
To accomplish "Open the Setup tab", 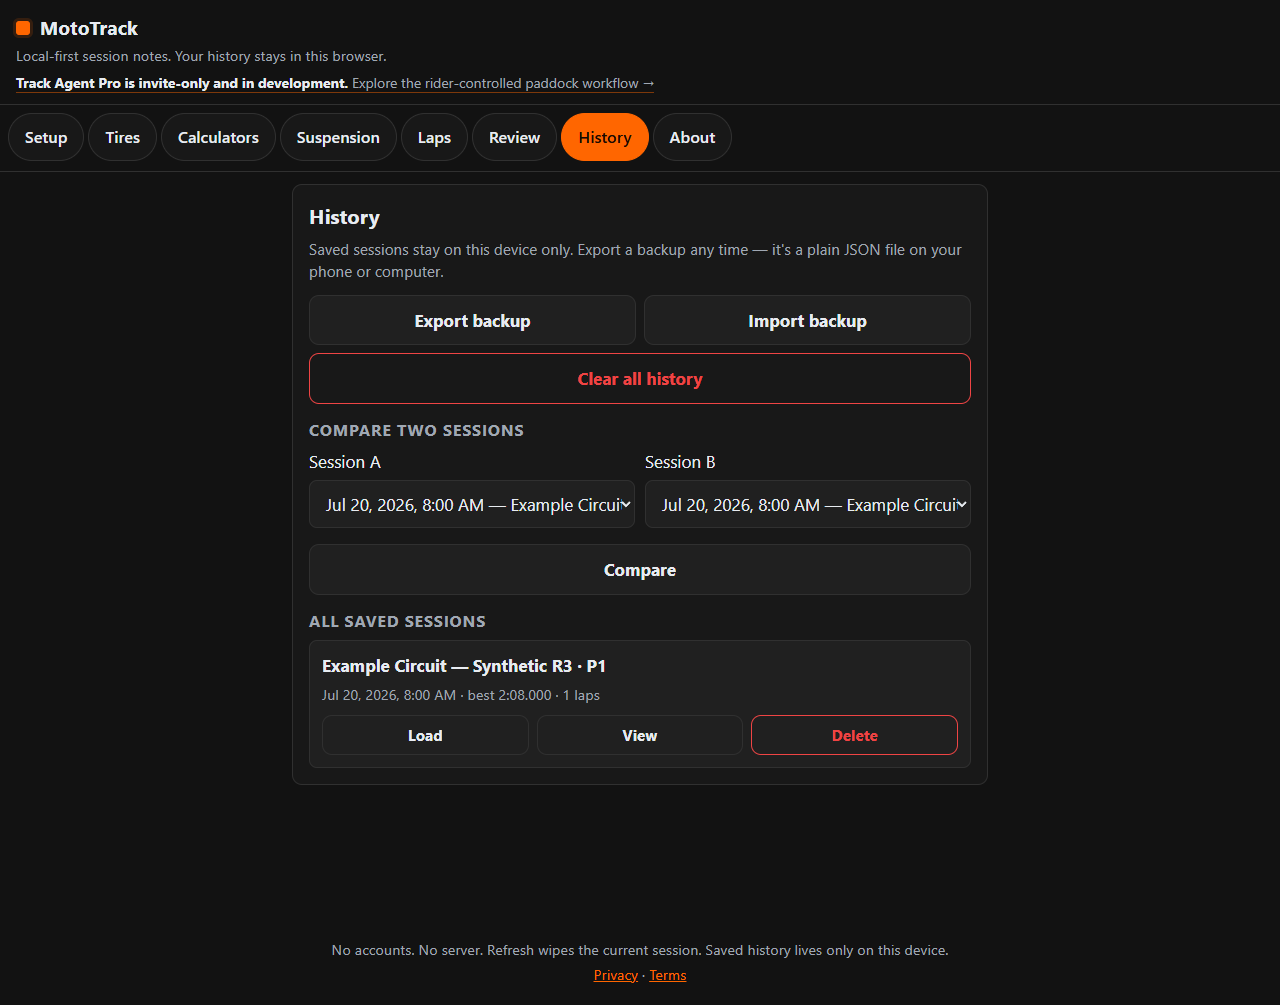I will tap(46, 137).
